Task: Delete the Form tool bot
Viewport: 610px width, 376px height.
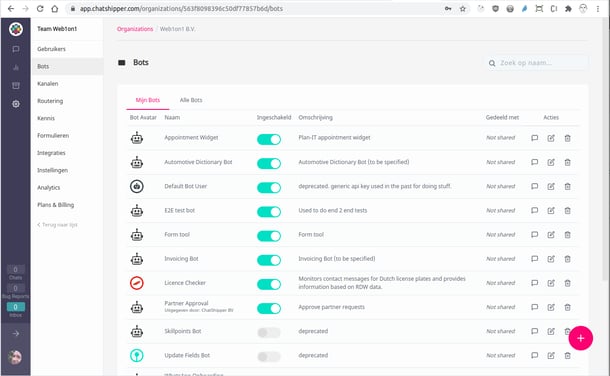Action: click(x=568, y=234)
